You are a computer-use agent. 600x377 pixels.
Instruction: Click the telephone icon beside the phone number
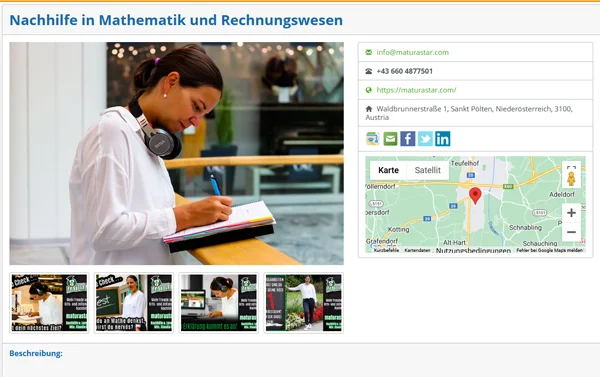coord(368,71)
